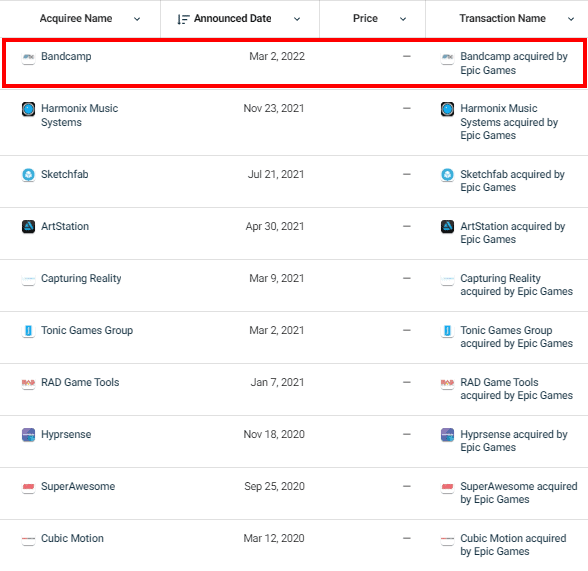The image size is (588, 571).
Task: Open the Capturing Reality acquiree link
Action: 81,279
